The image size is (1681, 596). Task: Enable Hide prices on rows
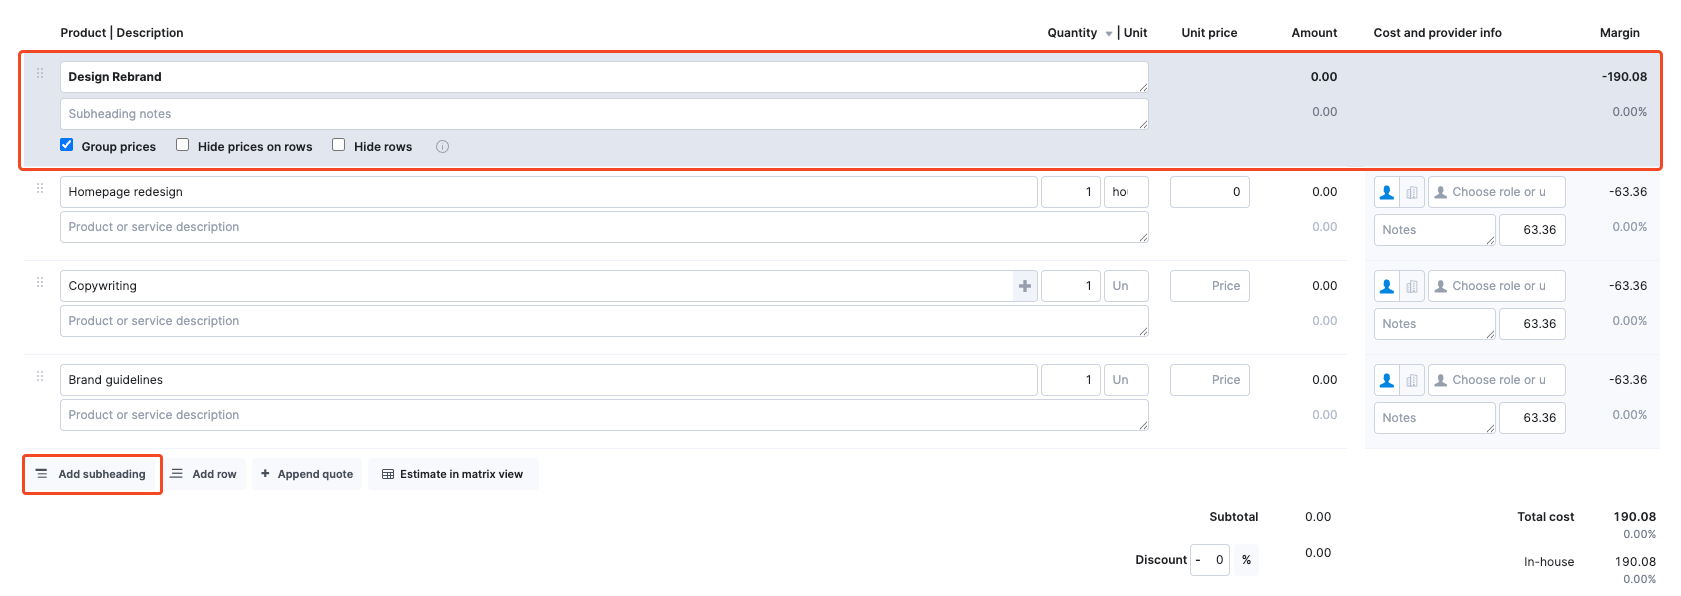coord(183,145)
